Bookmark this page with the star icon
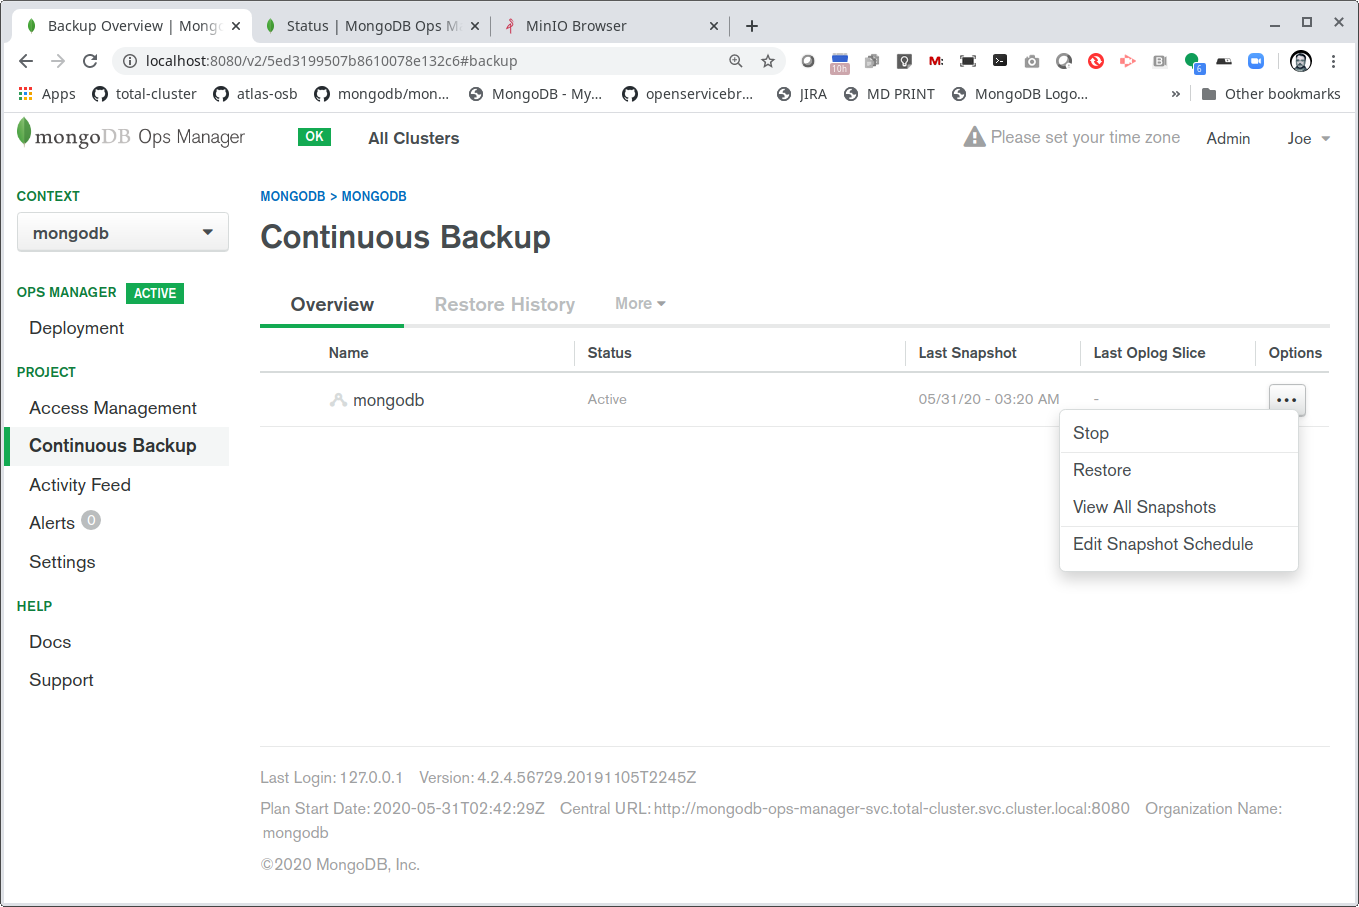This screenshot has width=1359, height=907. (x=768, y=61)
